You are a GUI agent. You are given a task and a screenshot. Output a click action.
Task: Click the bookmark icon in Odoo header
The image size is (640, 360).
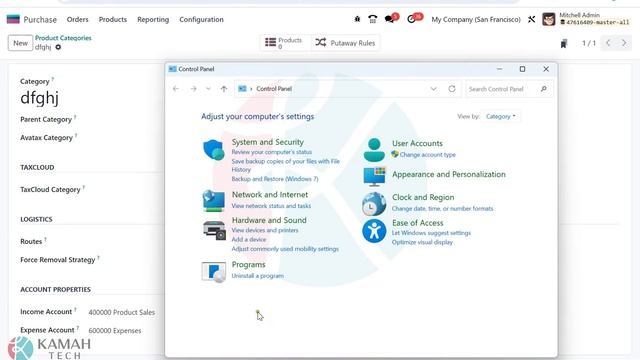tap(564, 43)
